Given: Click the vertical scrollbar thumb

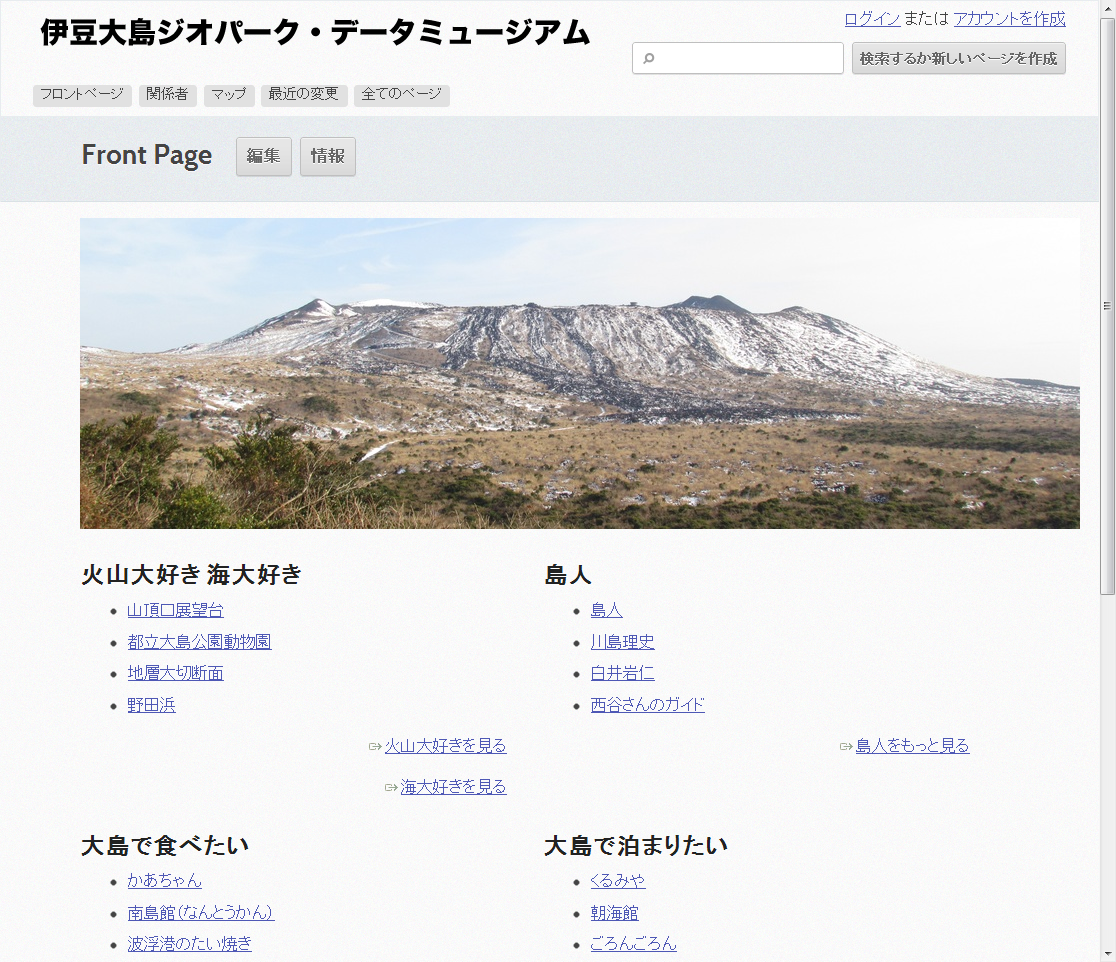Looking at the screenshot, I should point(1107,306).
